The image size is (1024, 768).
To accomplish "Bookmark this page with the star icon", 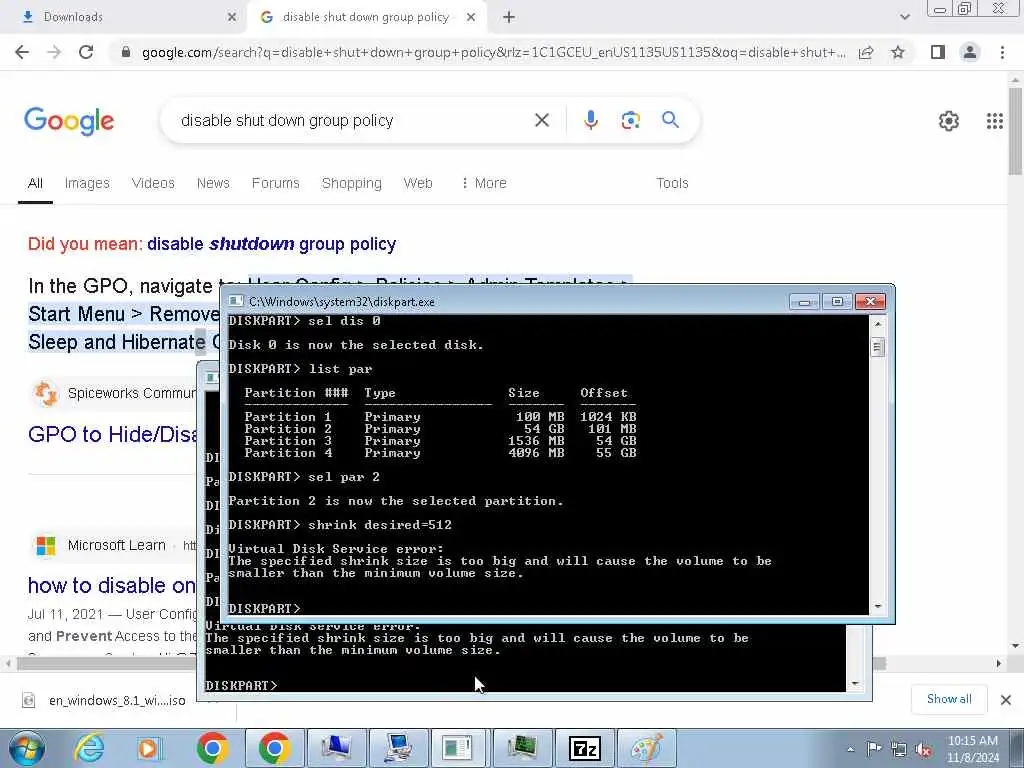I will click(x=898, y=52).
